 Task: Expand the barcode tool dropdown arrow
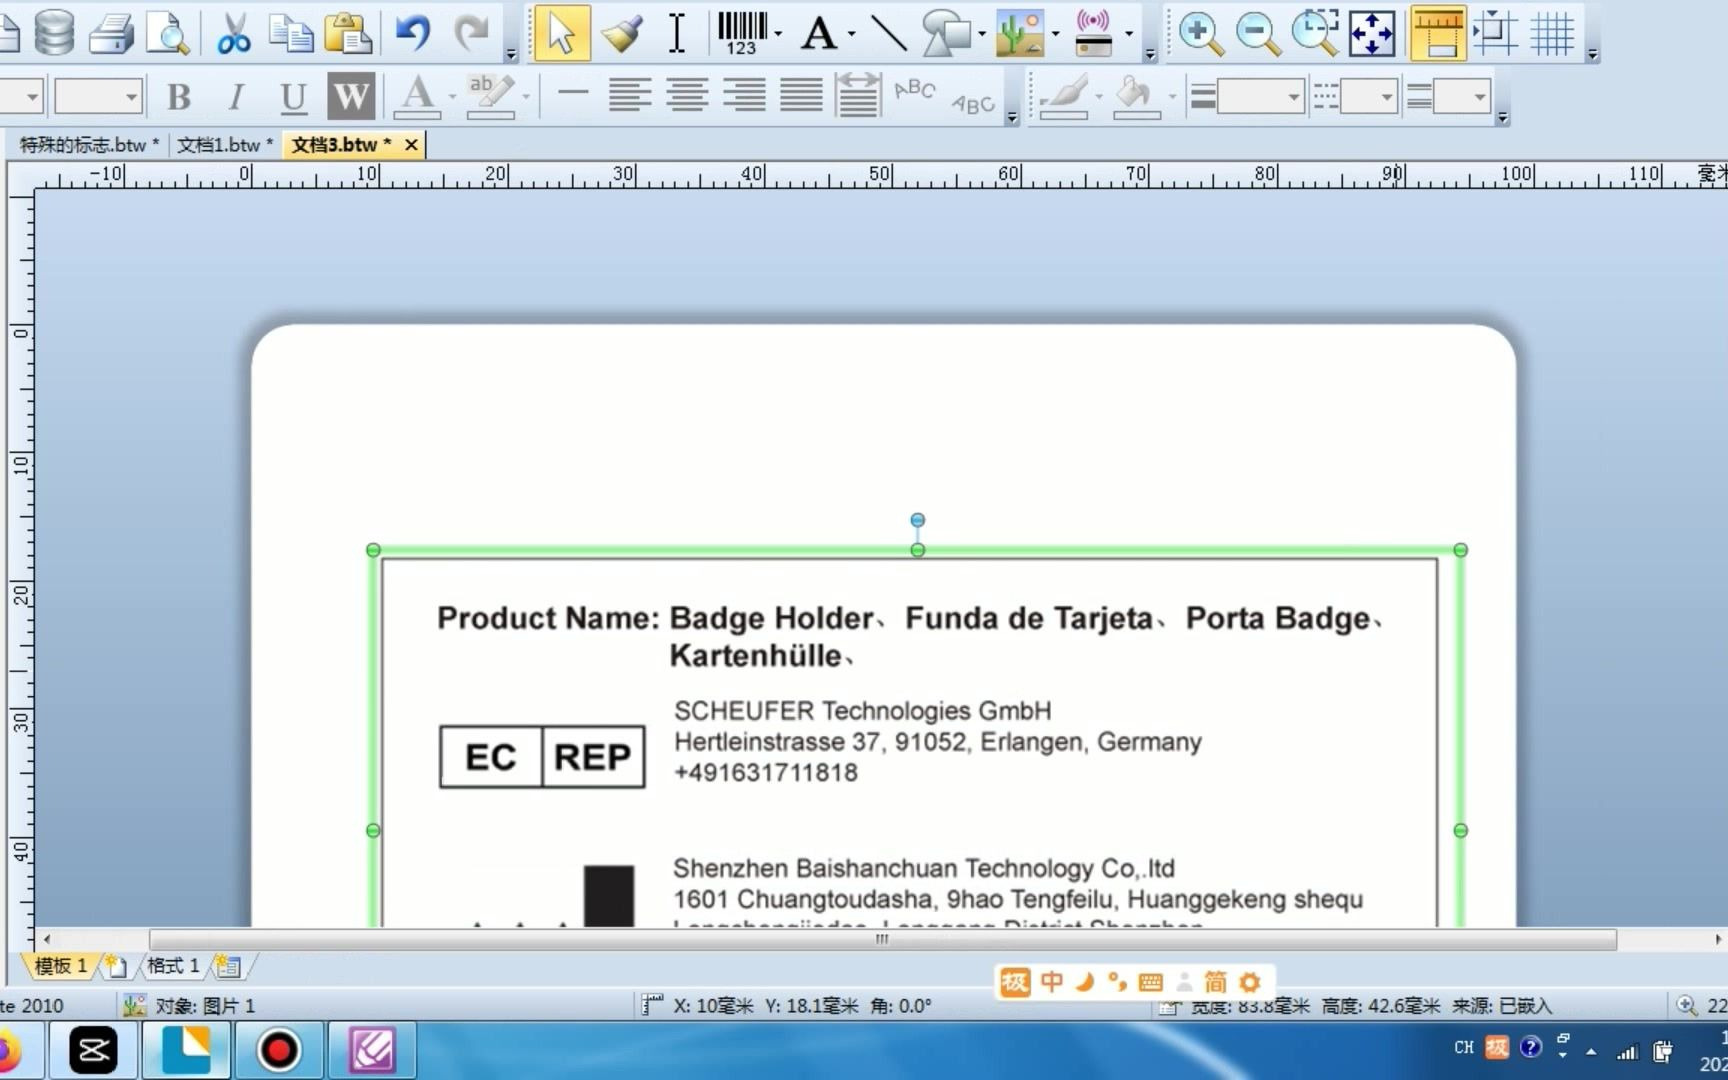778,34
